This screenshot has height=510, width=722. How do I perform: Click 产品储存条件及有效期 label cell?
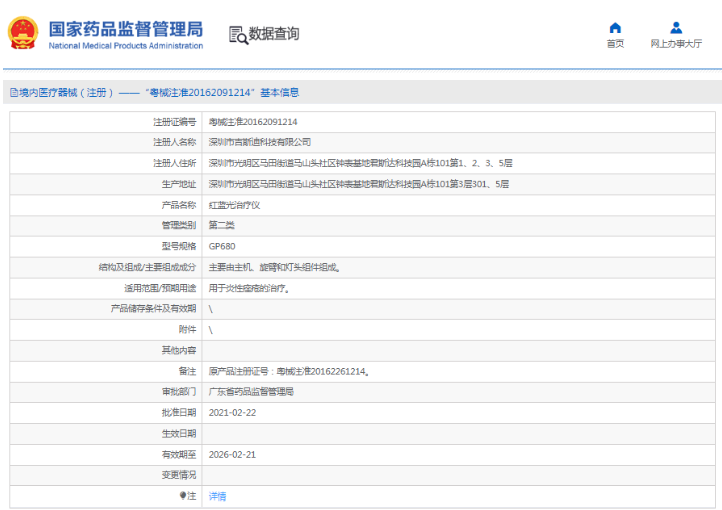pyautogui.click(x=106, y=308)
